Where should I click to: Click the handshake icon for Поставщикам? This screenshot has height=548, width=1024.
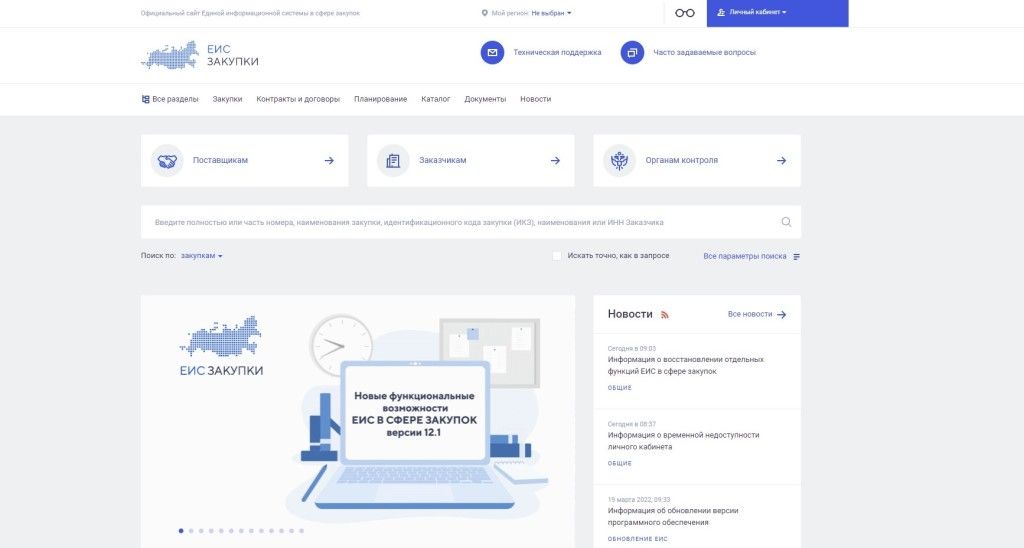coord(167,160)
